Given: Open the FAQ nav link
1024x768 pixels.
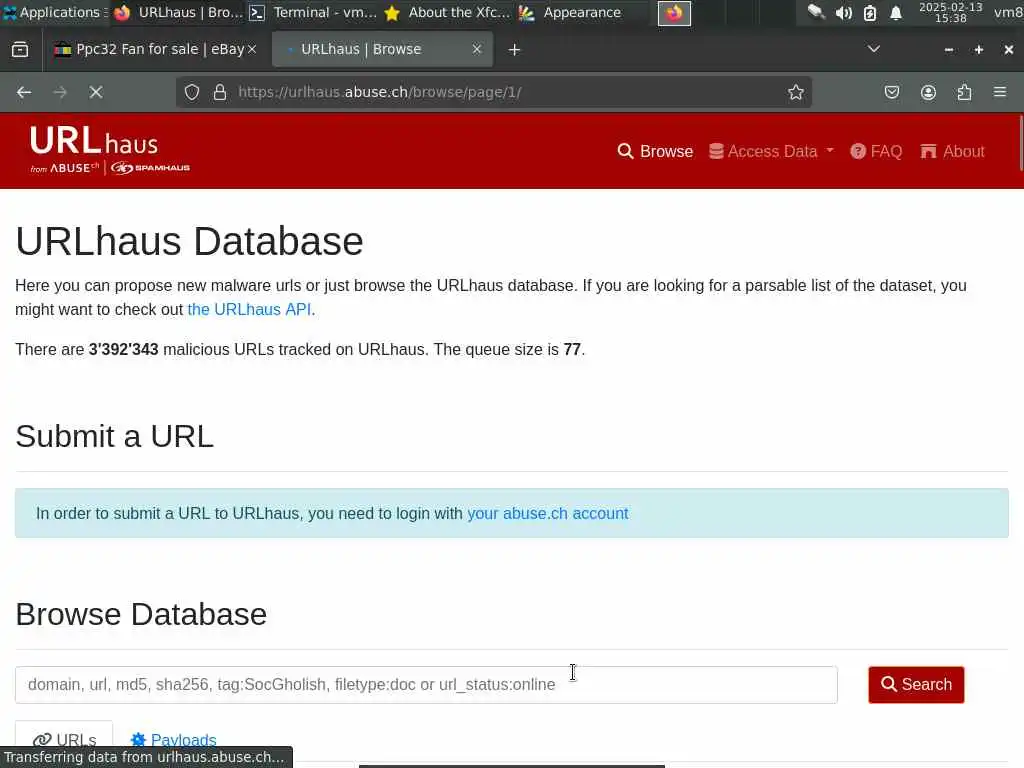Looking at the screenshot, I should point(876,152).
